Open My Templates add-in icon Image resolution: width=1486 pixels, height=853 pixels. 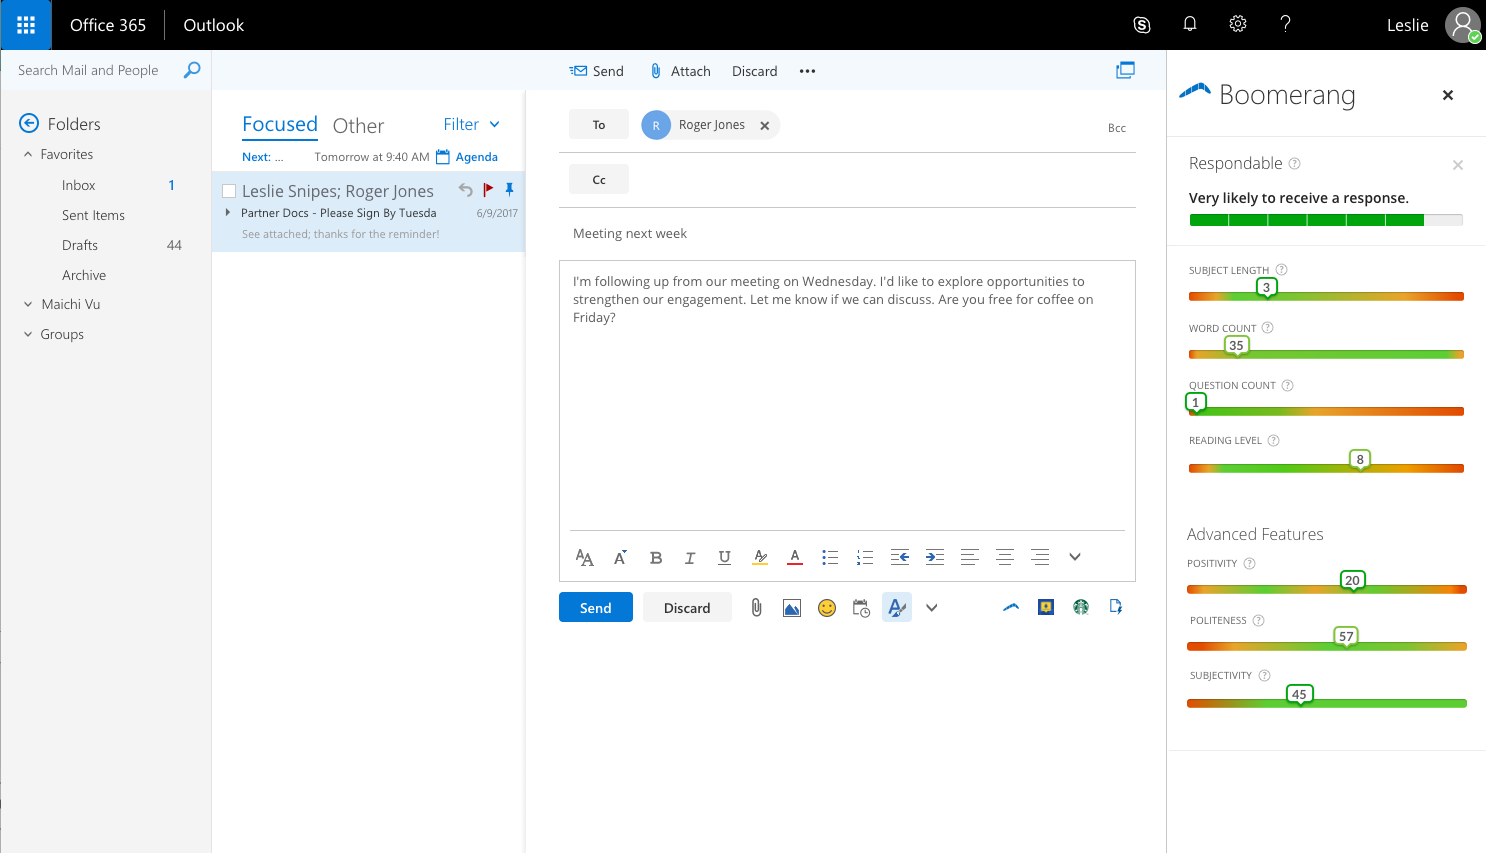[1116, 607]
